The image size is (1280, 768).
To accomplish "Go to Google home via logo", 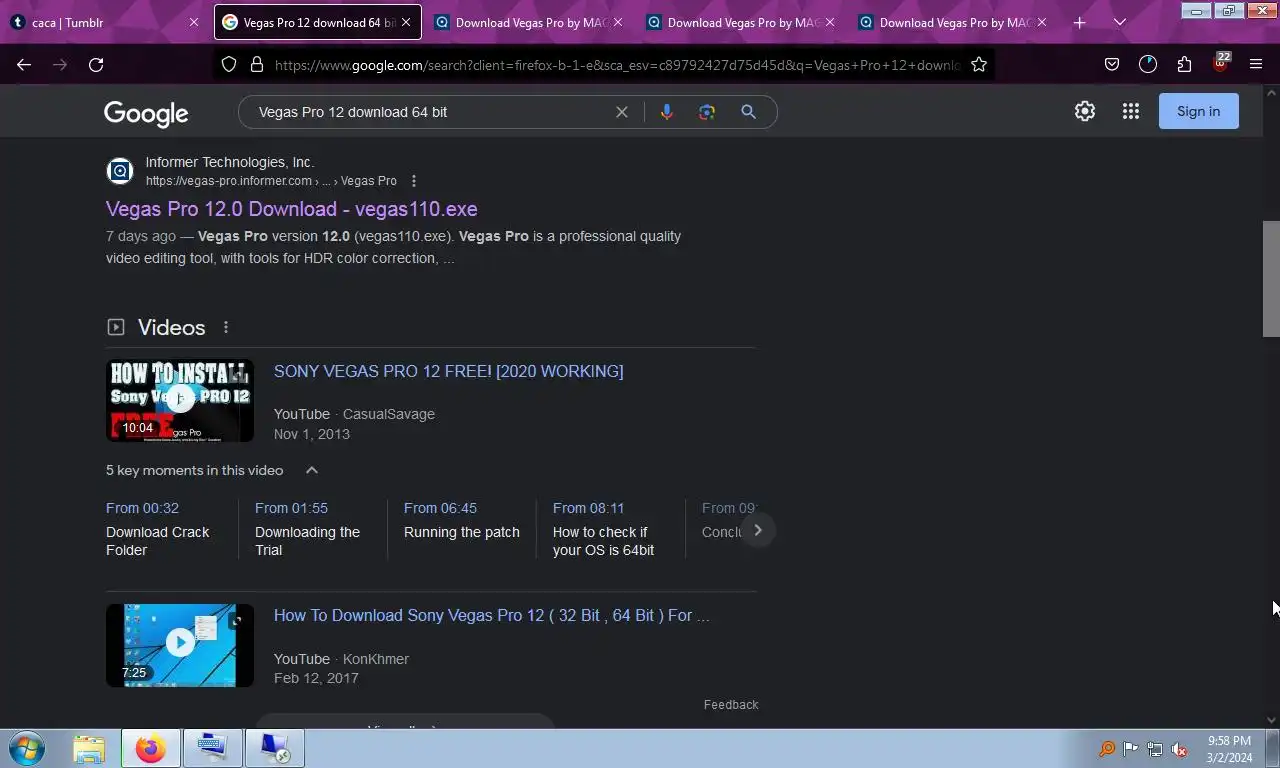I will (146, 114).
